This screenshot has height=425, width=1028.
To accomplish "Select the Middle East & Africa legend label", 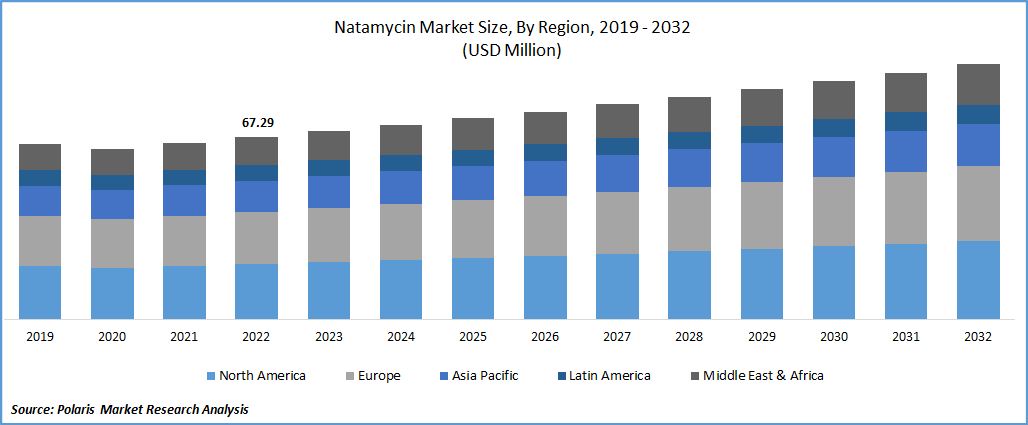I will coord(763,376).
